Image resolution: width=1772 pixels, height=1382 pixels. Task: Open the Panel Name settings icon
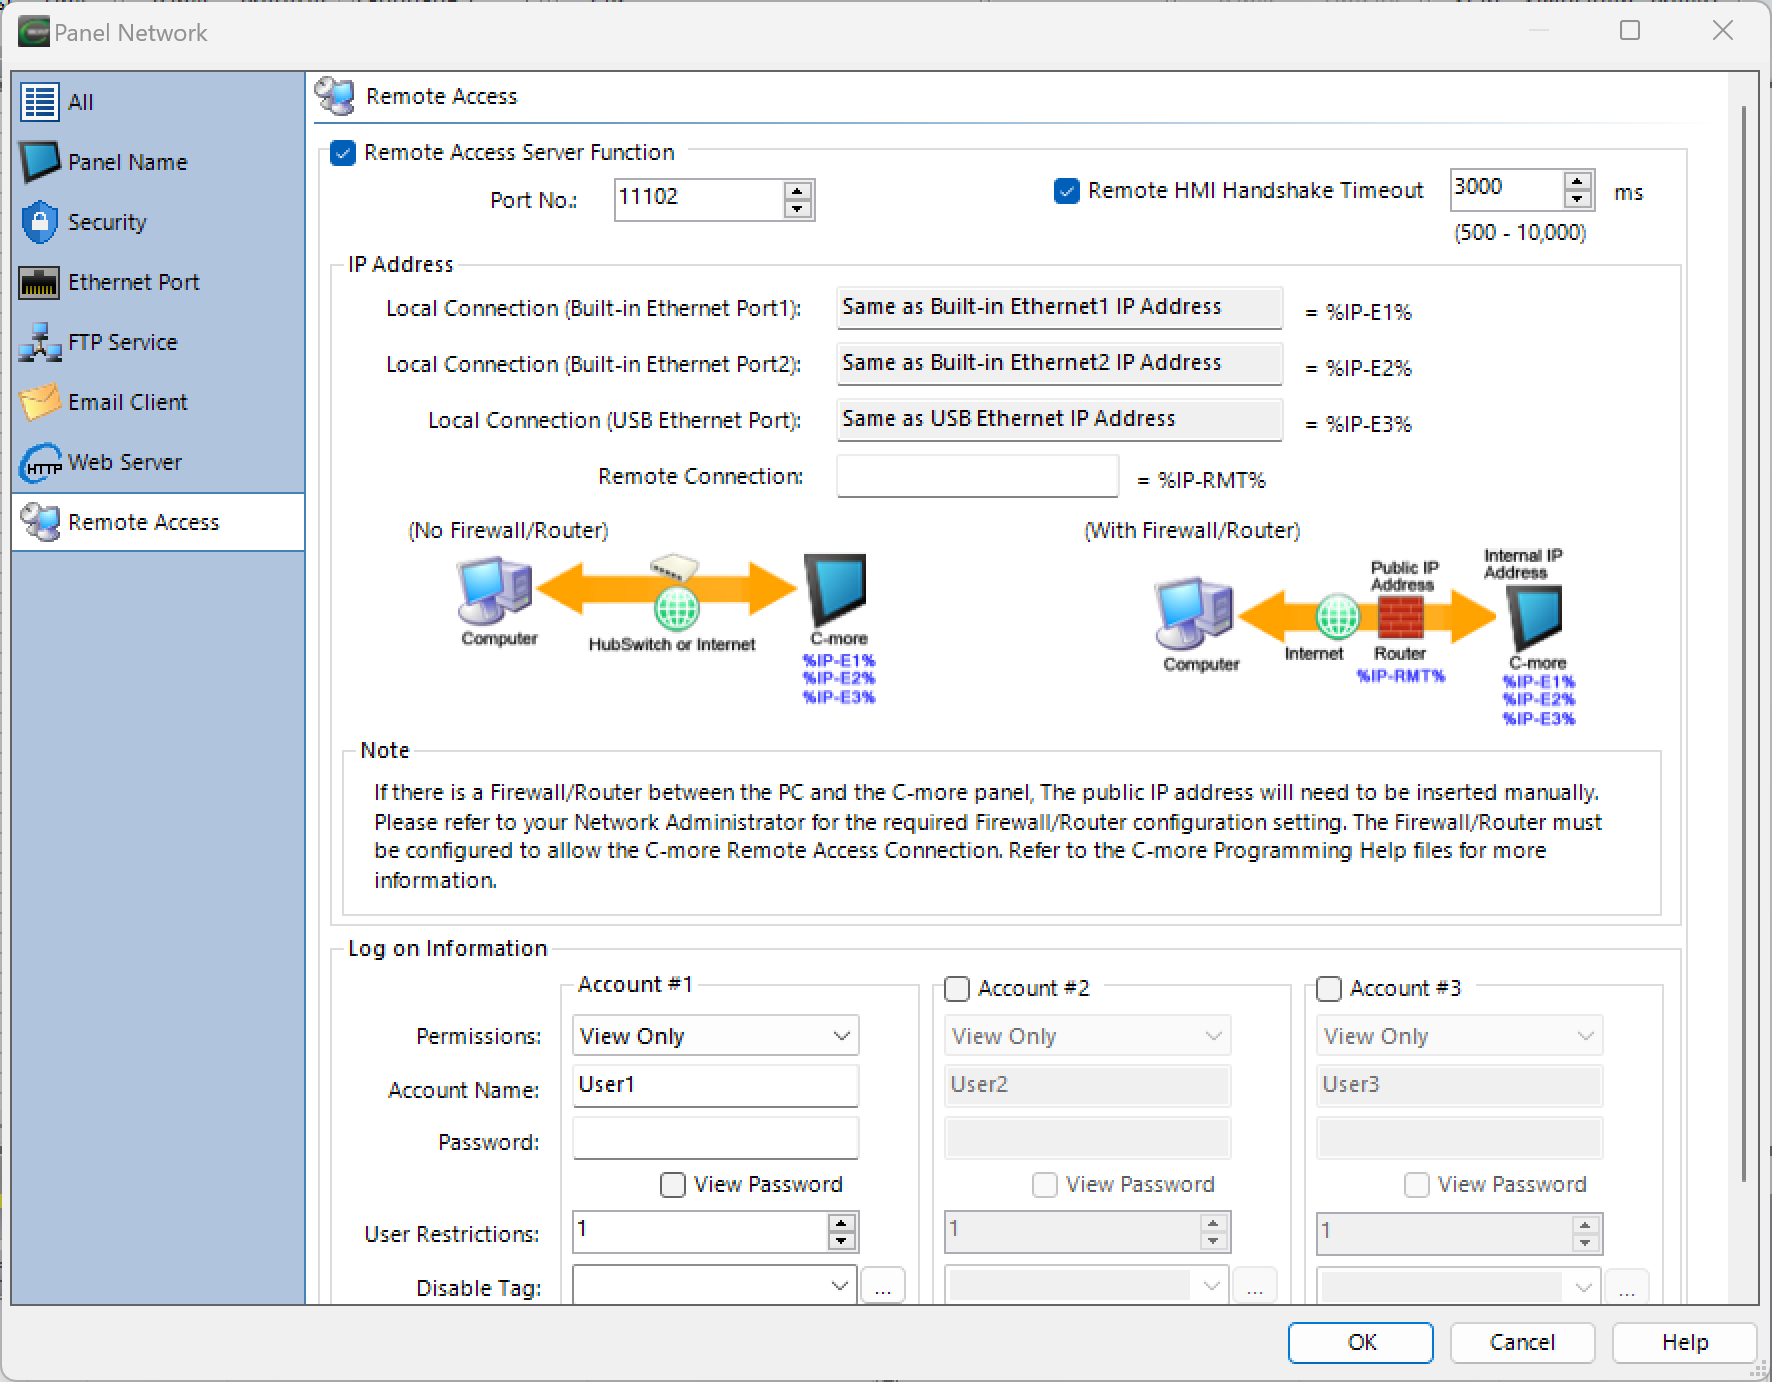point(38,161)
